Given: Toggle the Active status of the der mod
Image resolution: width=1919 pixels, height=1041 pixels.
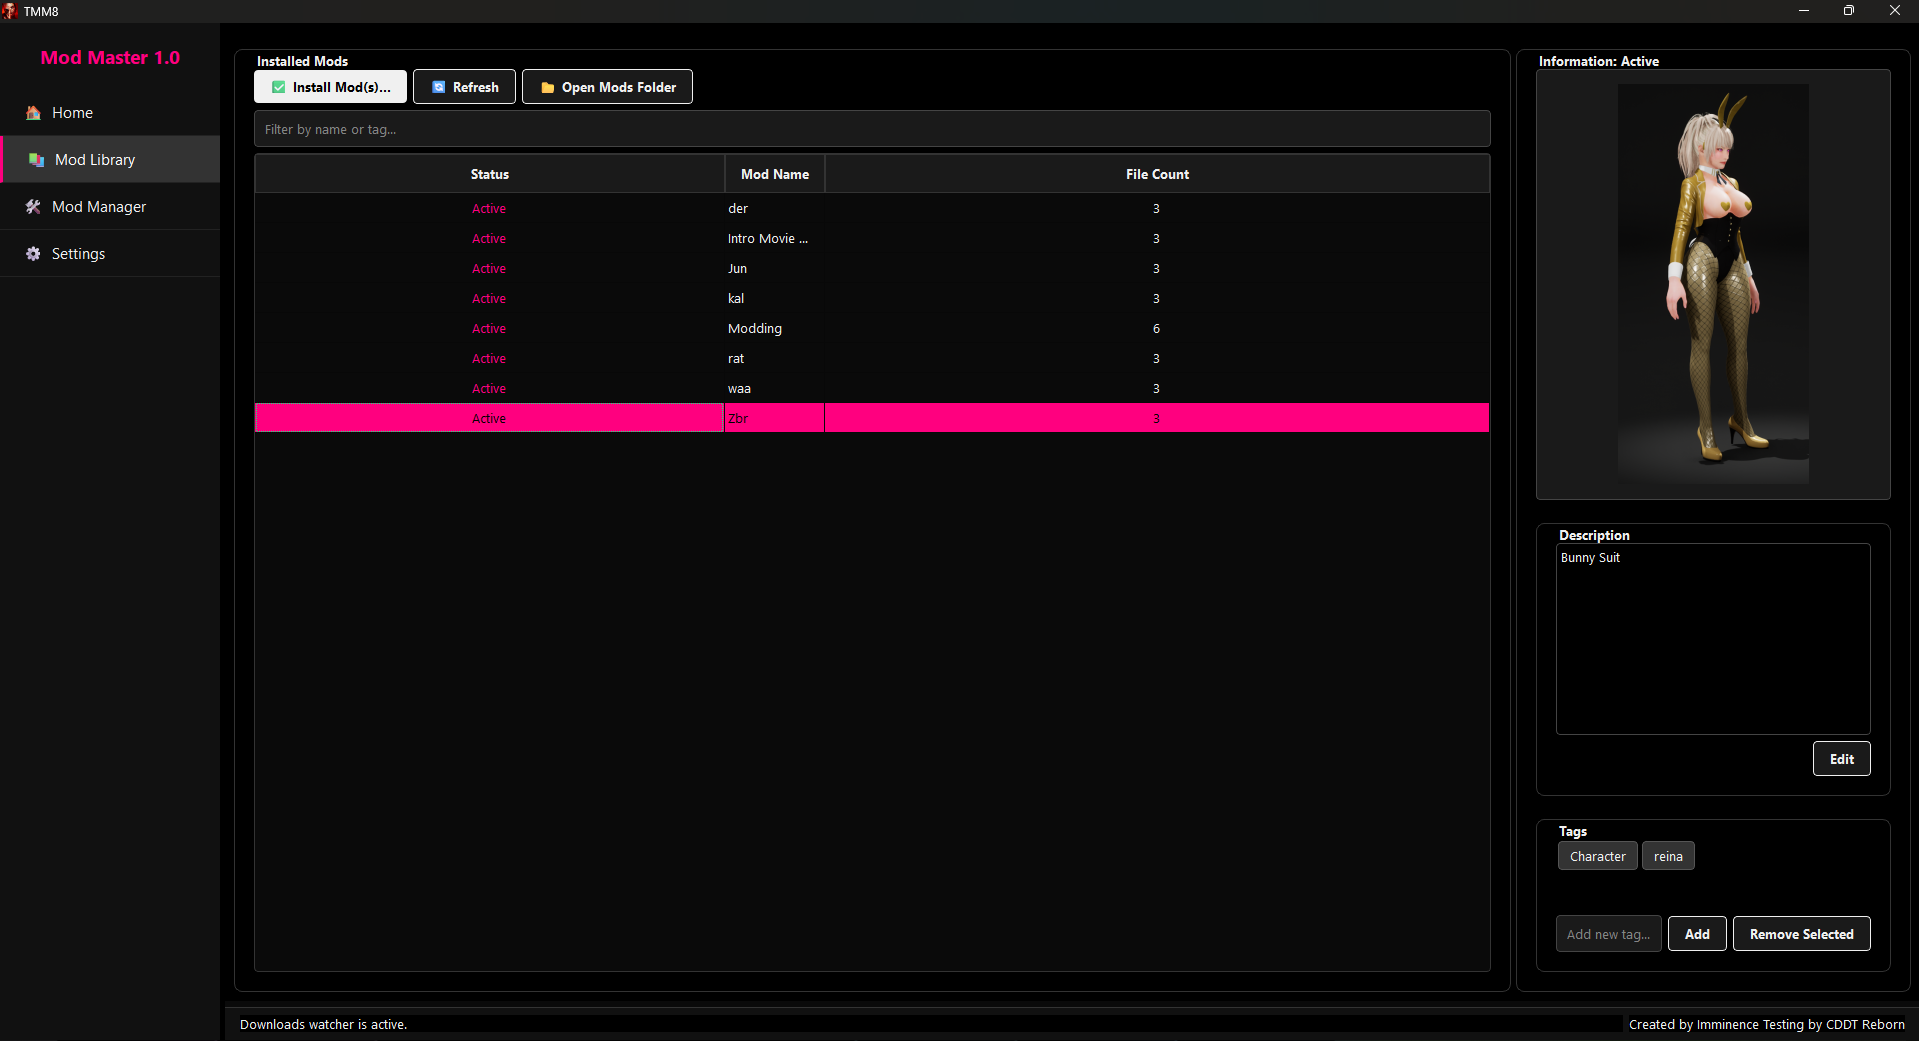Looking at the screenshot, I should tap(489, 208).
